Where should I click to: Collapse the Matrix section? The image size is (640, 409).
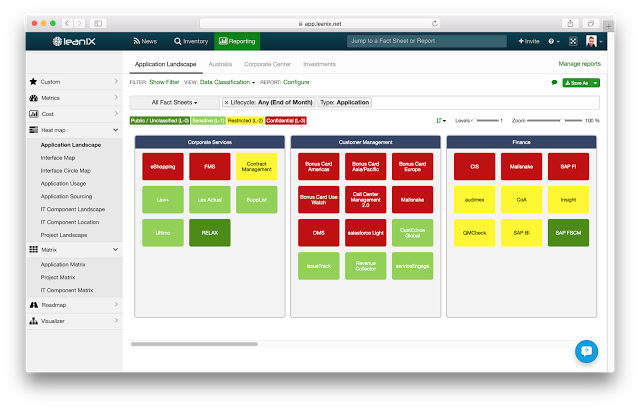point(74,249)
